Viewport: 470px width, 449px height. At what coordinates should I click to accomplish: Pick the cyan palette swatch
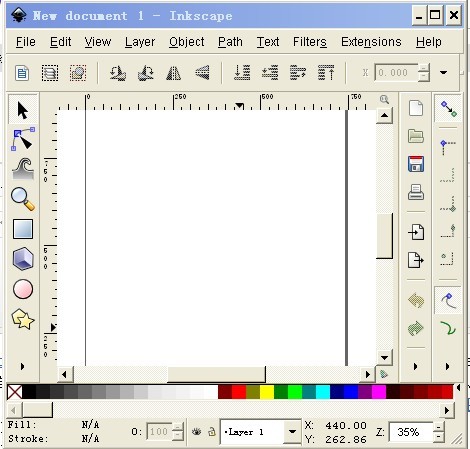point(323,392)
